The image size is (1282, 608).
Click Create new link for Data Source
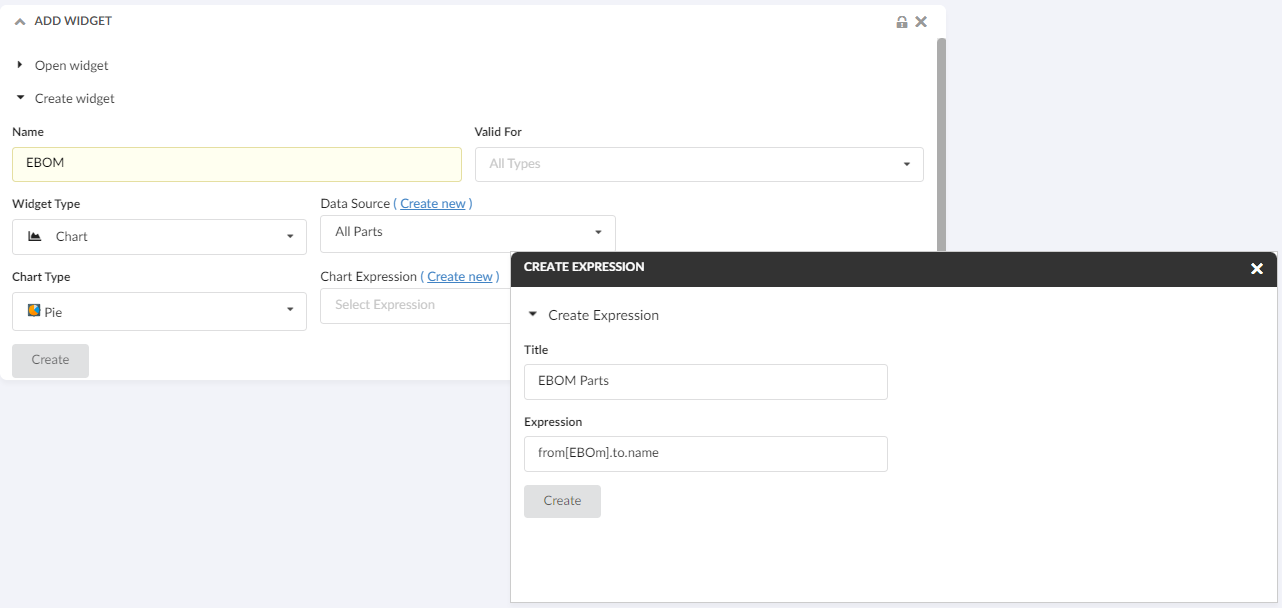click(433, 203)
